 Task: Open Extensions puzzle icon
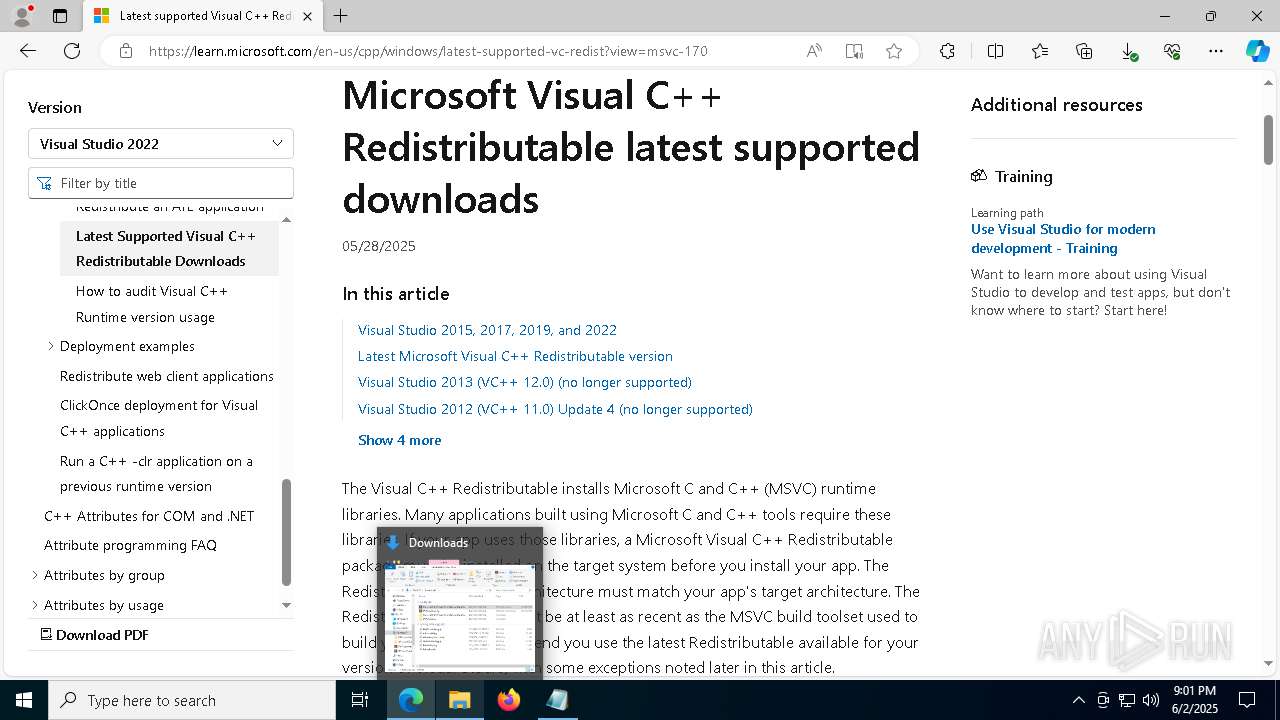point(947,51)
